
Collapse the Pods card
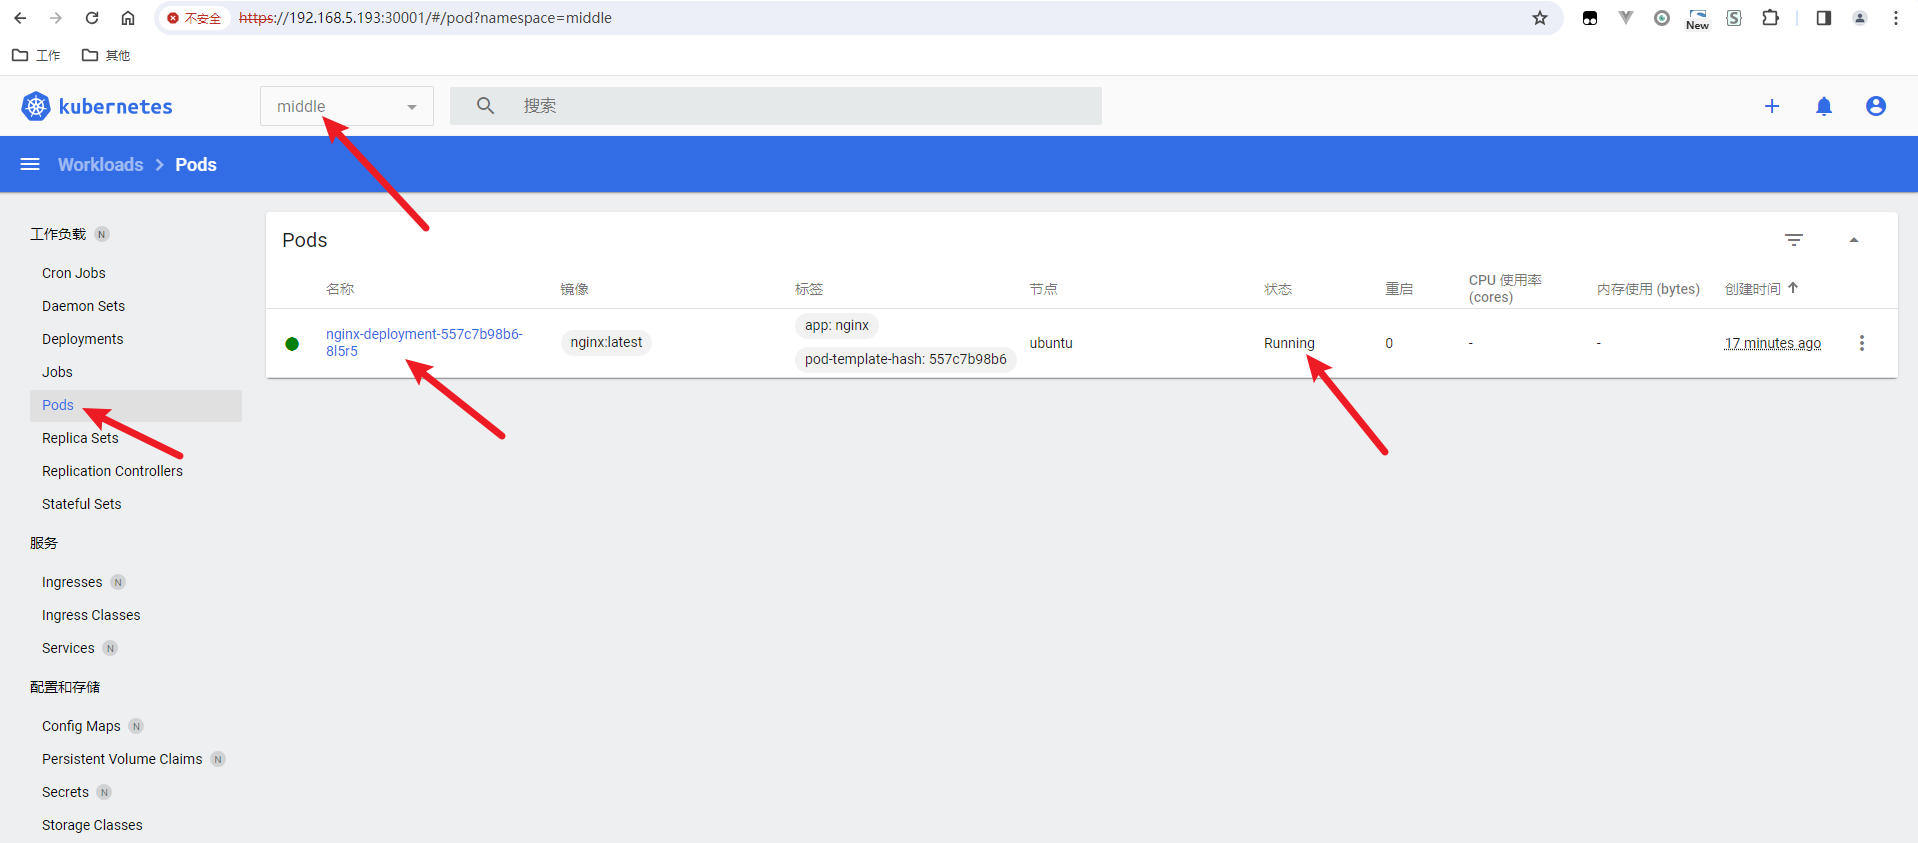1854,240
